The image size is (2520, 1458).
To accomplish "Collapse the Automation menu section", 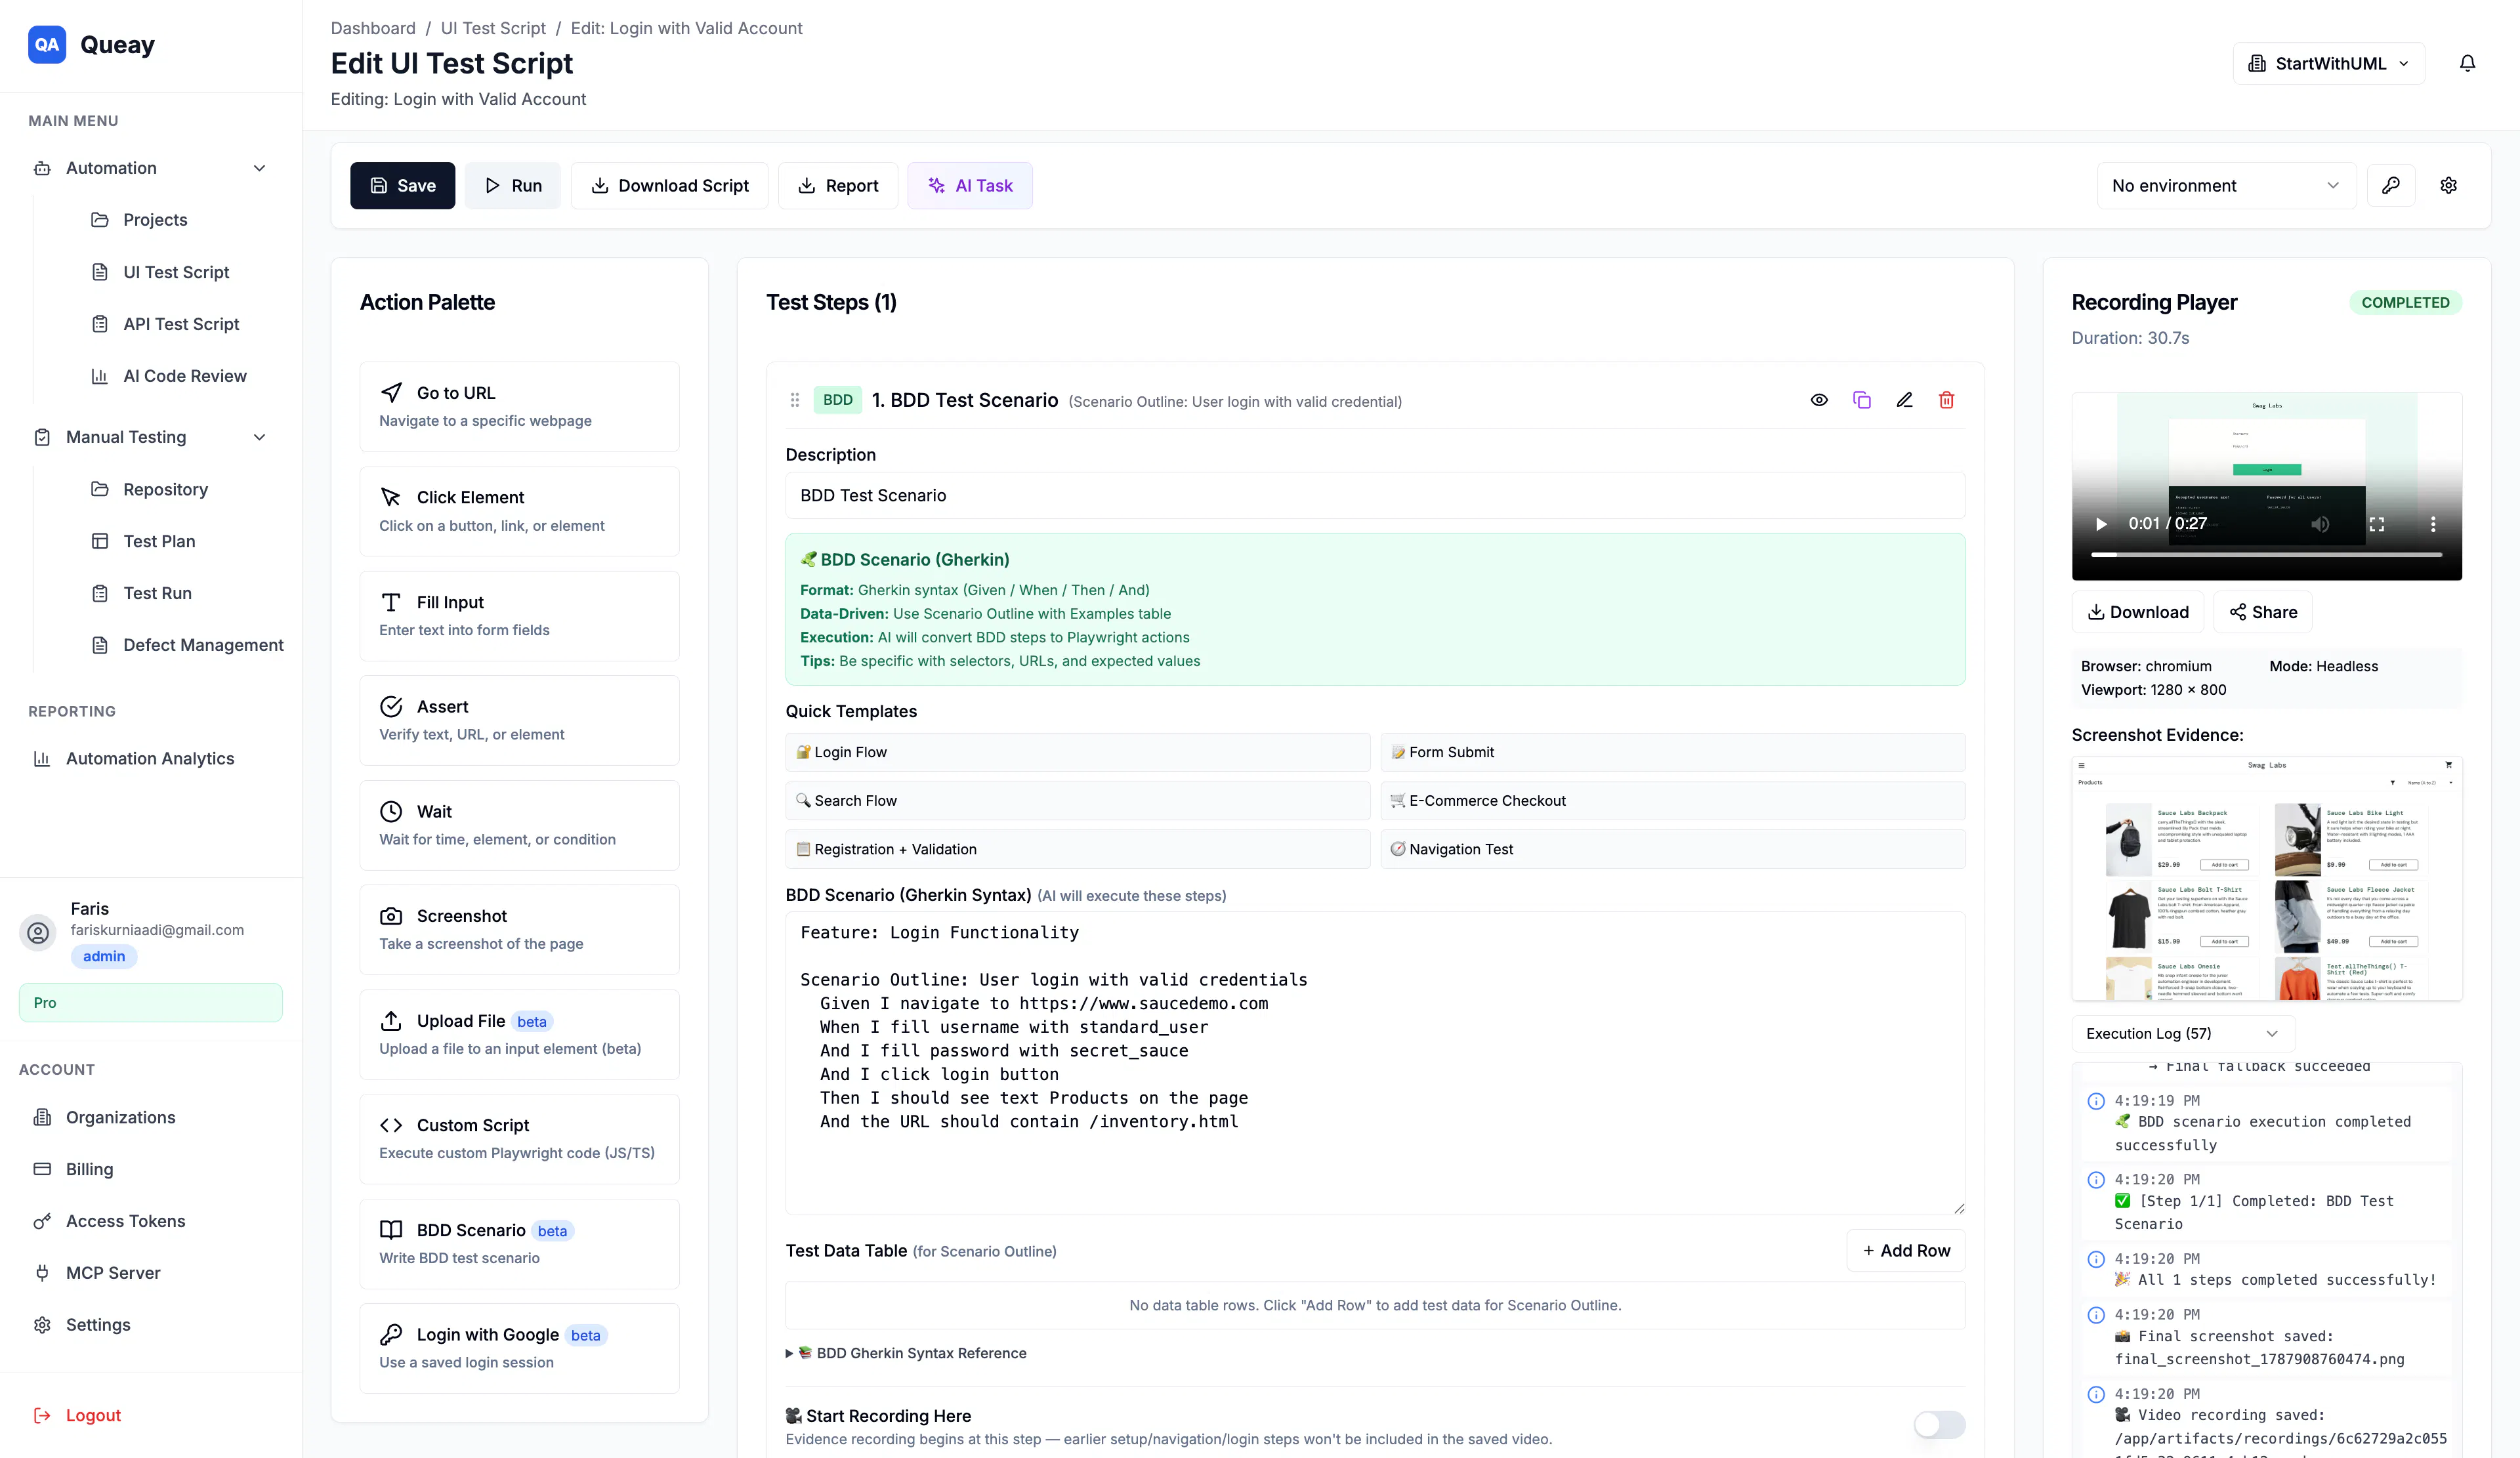I will tap(150, 168).
